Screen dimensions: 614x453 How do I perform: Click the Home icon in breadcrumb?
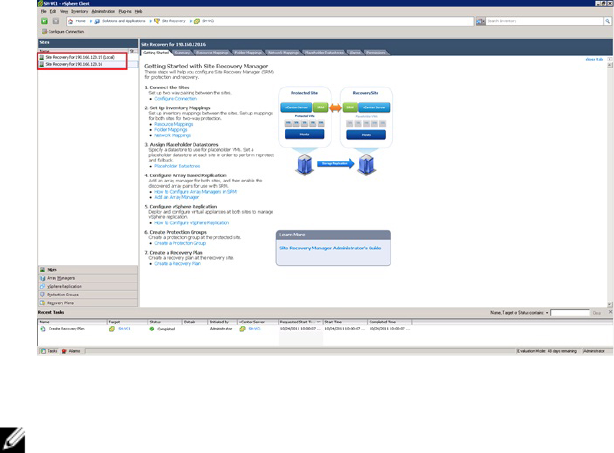point(70,21)
